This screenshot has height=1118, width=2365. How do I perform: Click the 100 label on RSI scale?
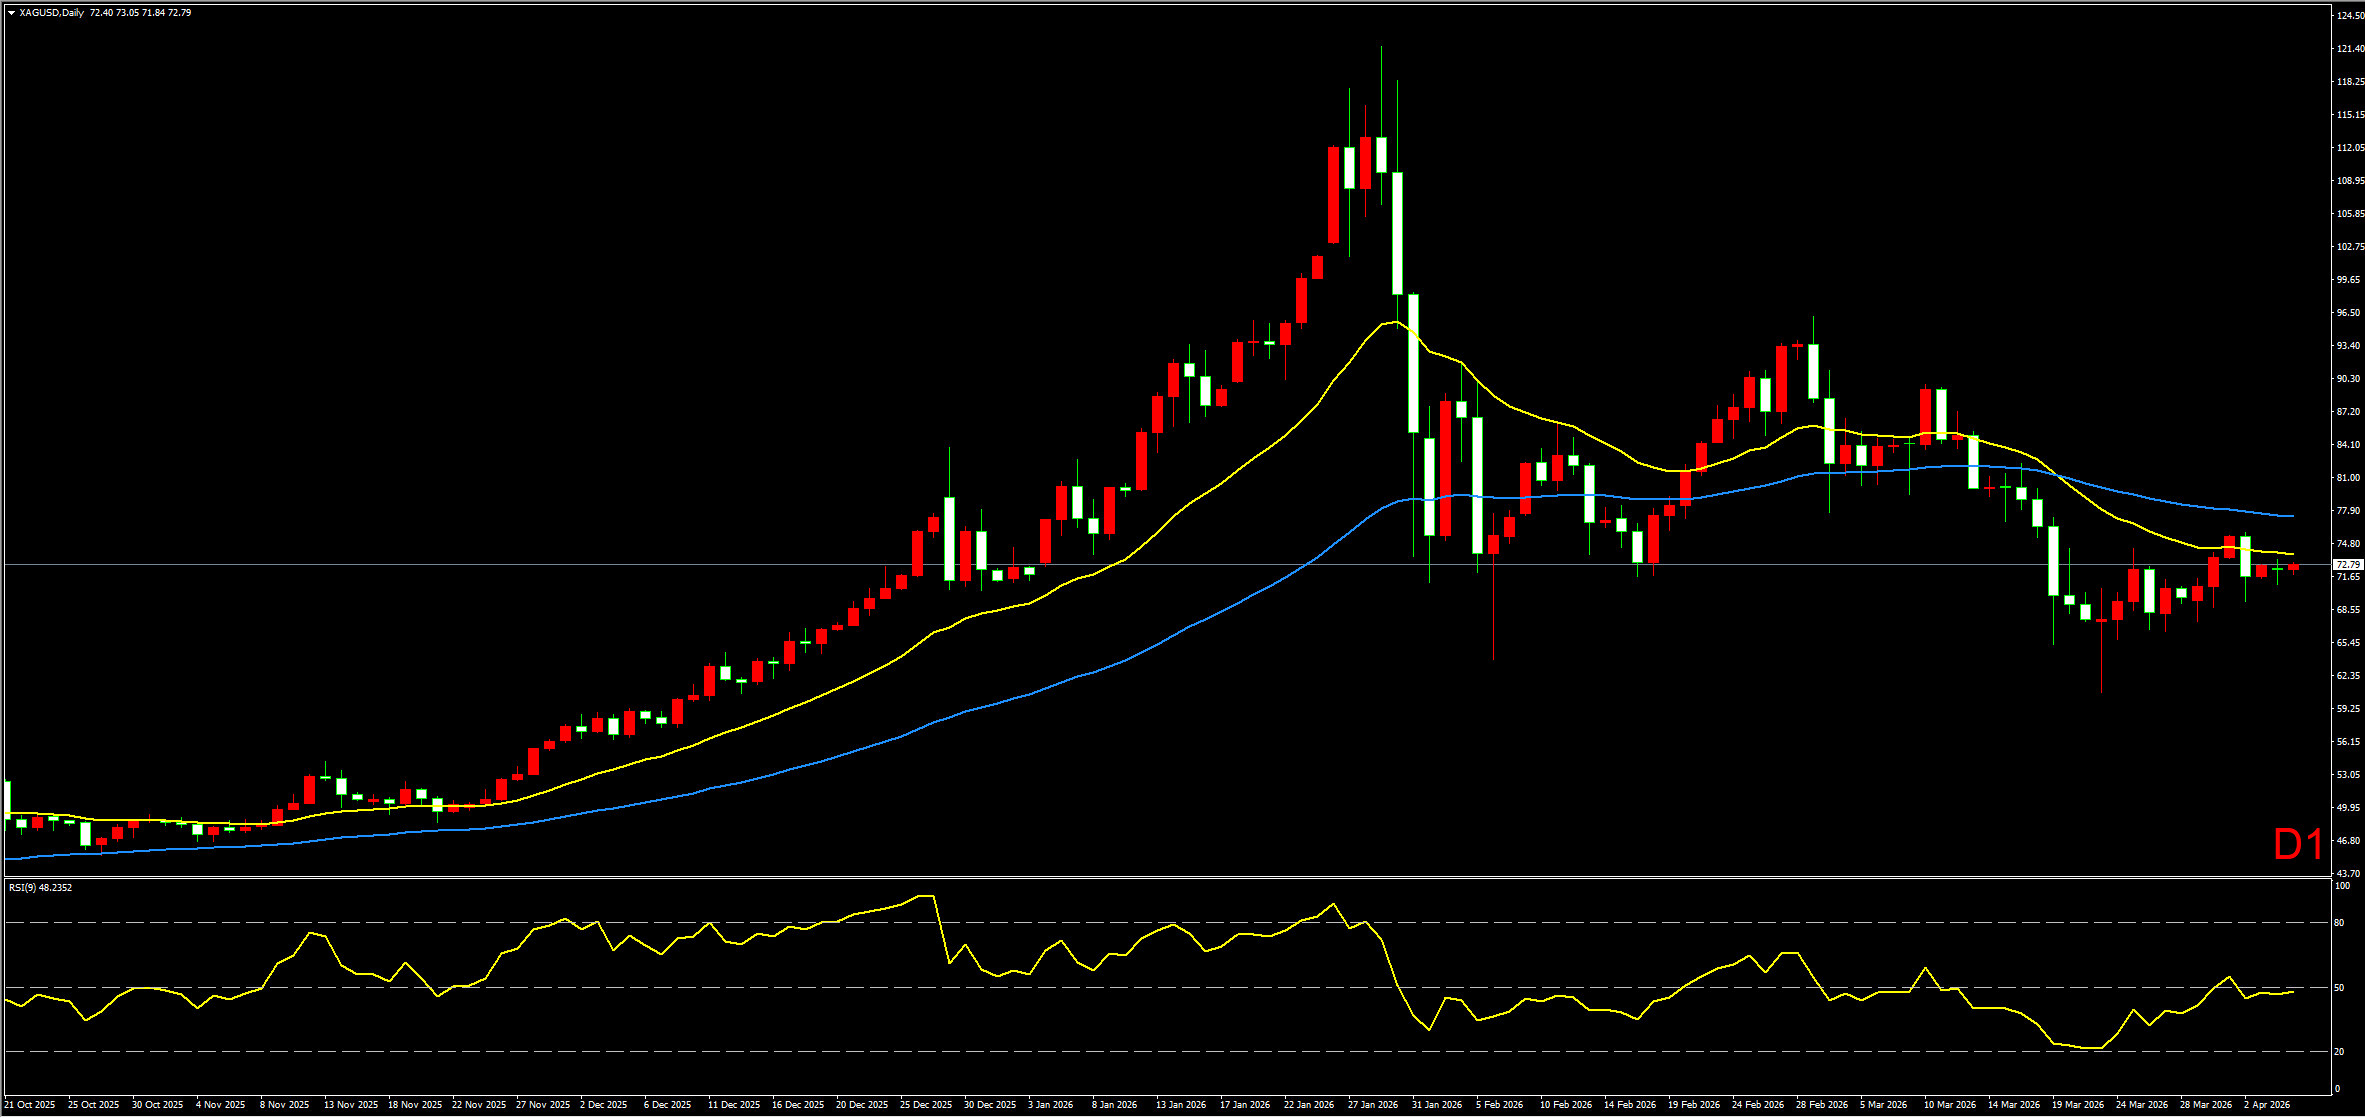click(x=2341, y=886)
